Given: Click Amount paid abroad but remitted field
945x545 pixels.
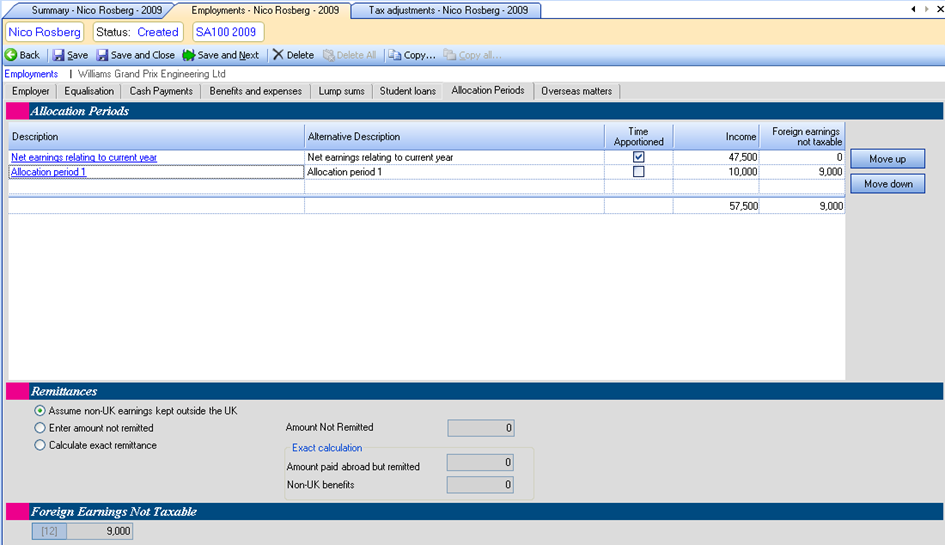Looking at the screenshot, I should pyautogui.click(x=480, y=462).
